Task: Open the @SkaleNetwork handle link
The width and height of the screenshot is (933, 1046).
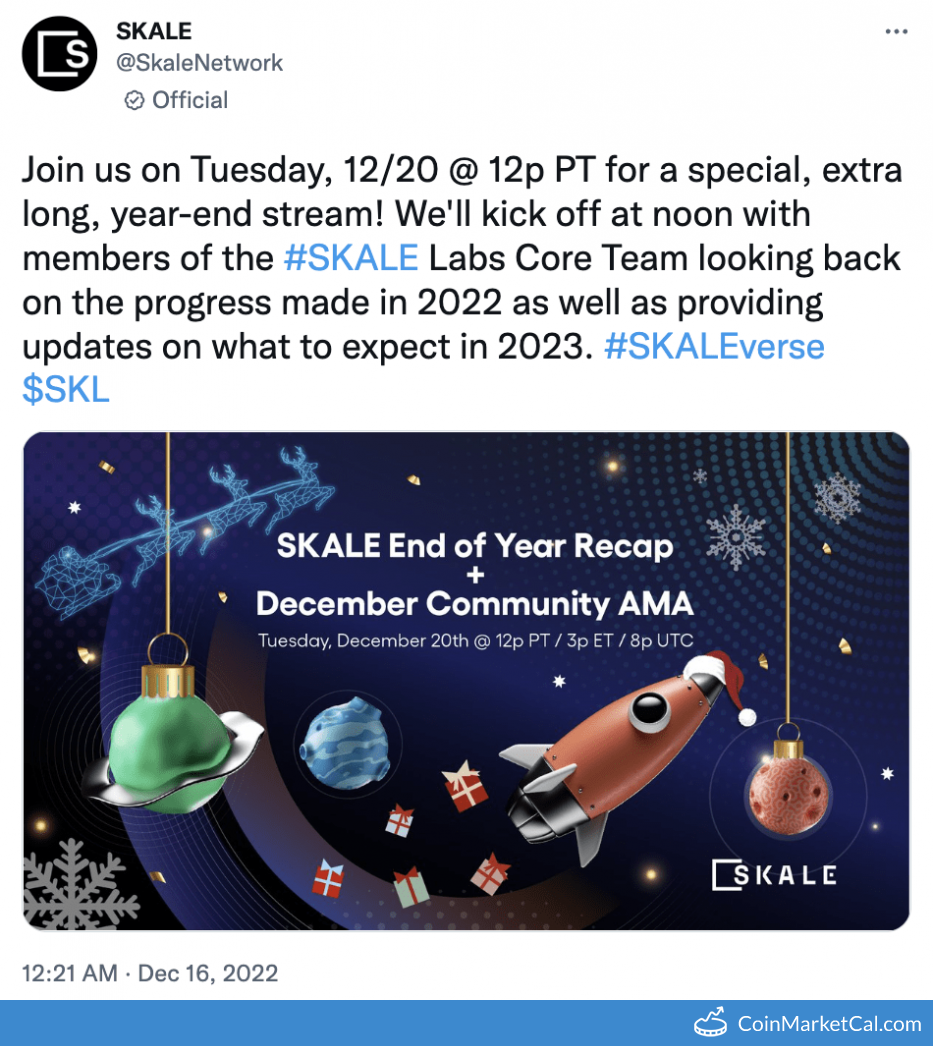Action: point(199,63)
